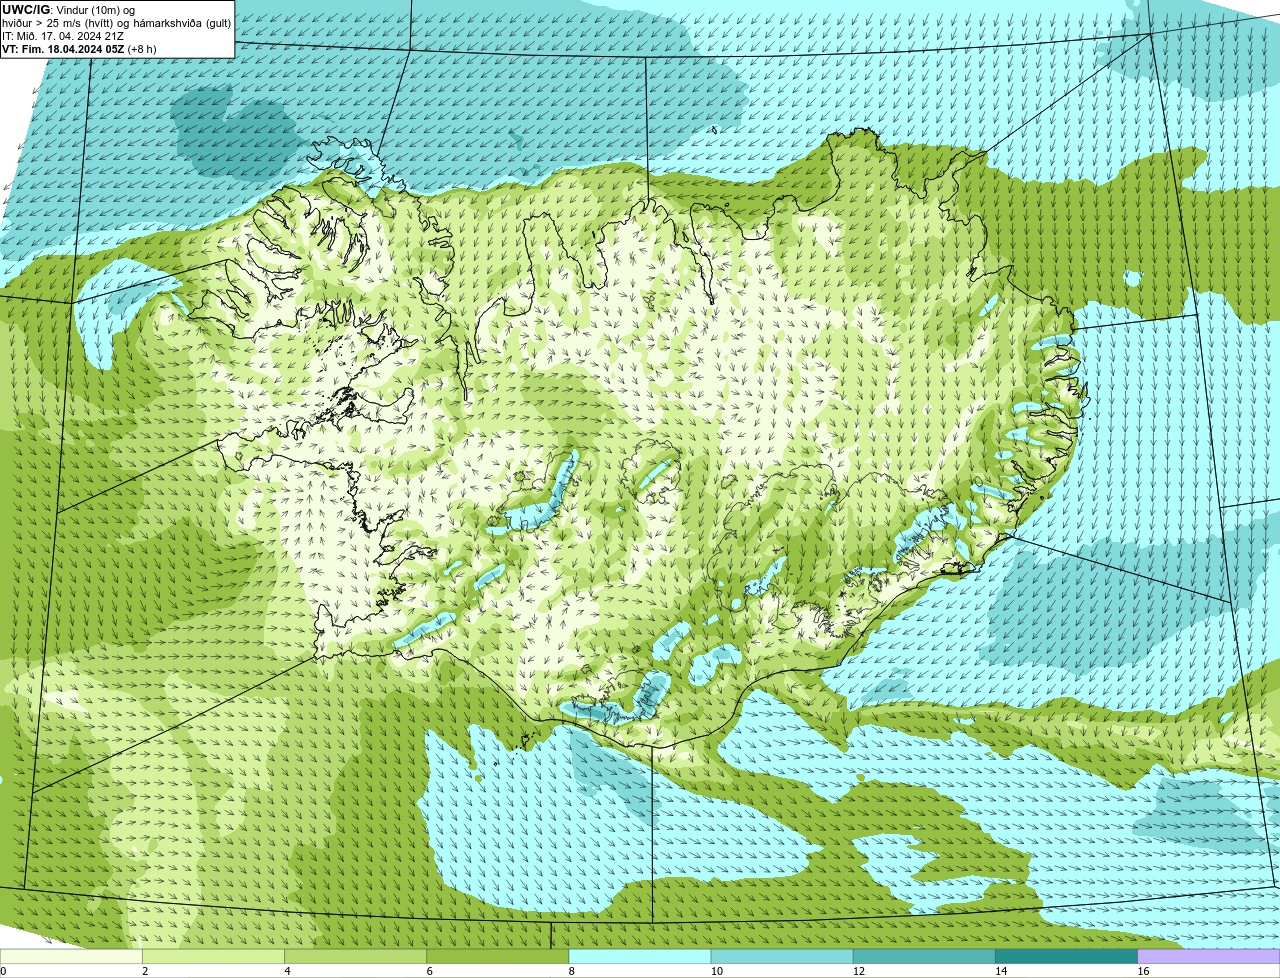This screenshot has height=978, width=1280.
Task: Click the '4' label on the color scale
Action: click(287, 971)
